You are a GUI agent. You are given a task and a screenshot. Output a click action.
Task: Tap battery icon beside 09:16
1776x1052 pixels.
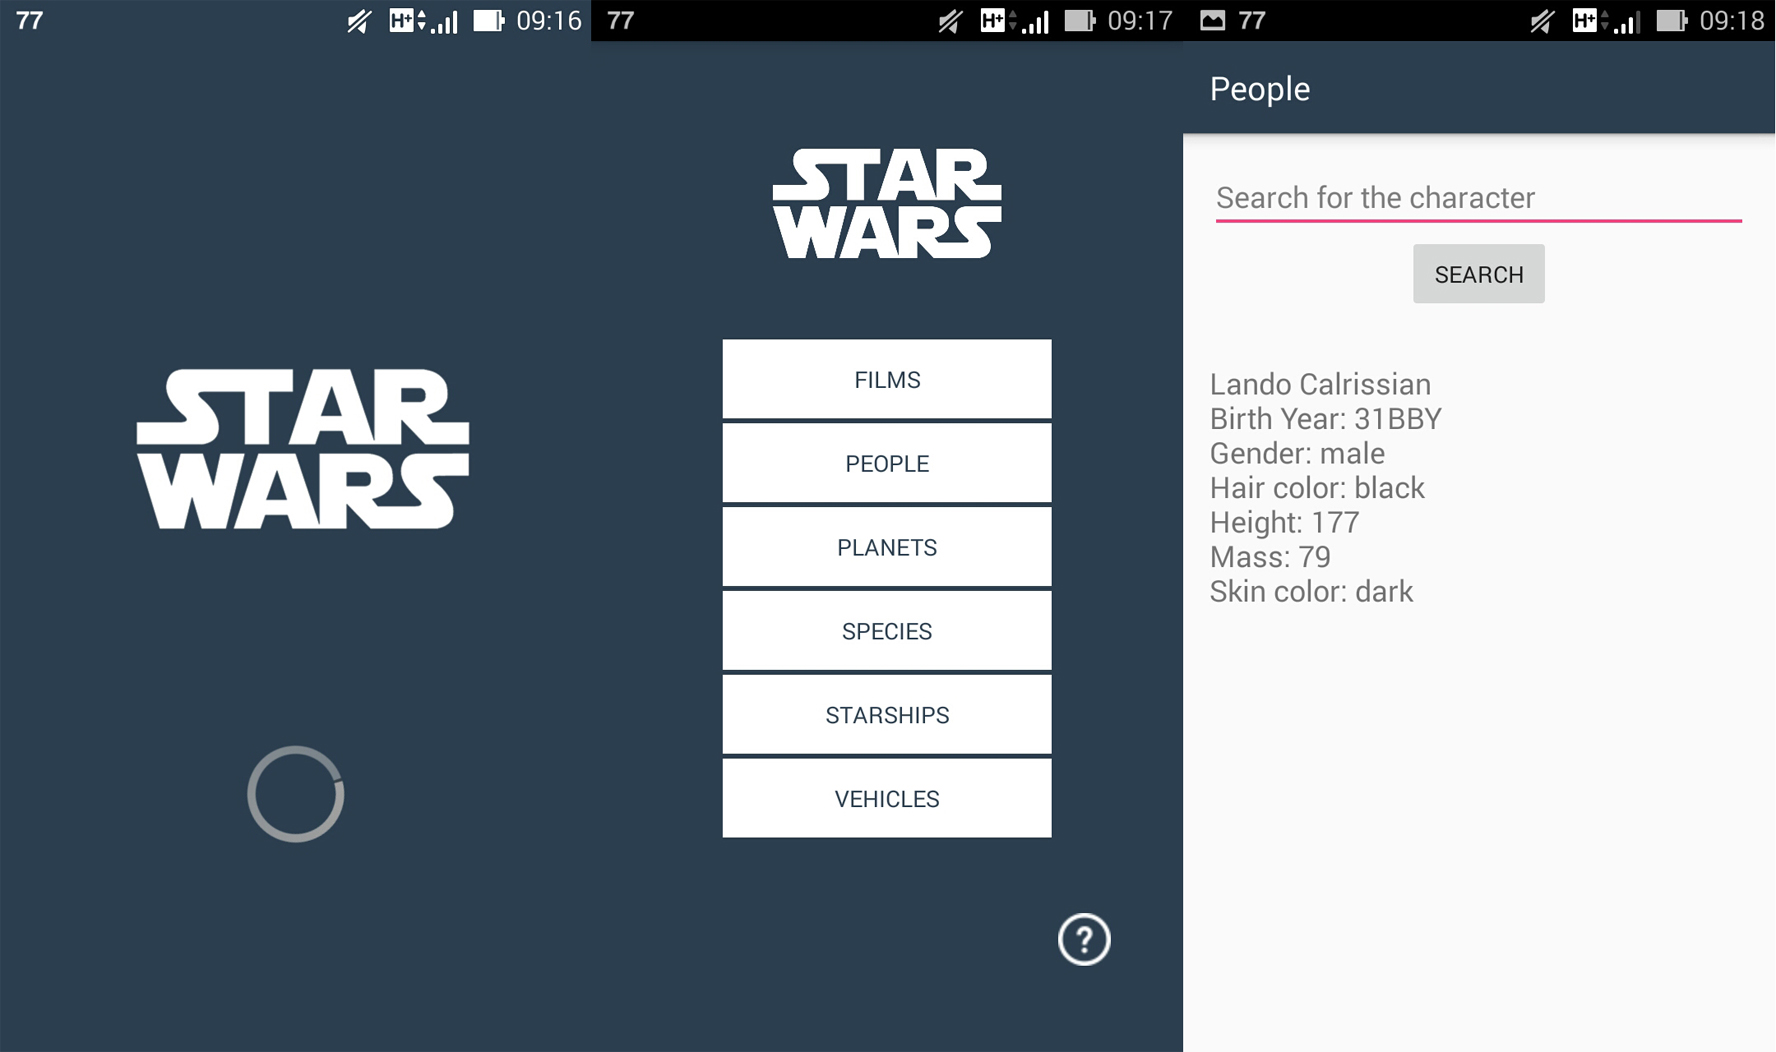tap(489, 20)
